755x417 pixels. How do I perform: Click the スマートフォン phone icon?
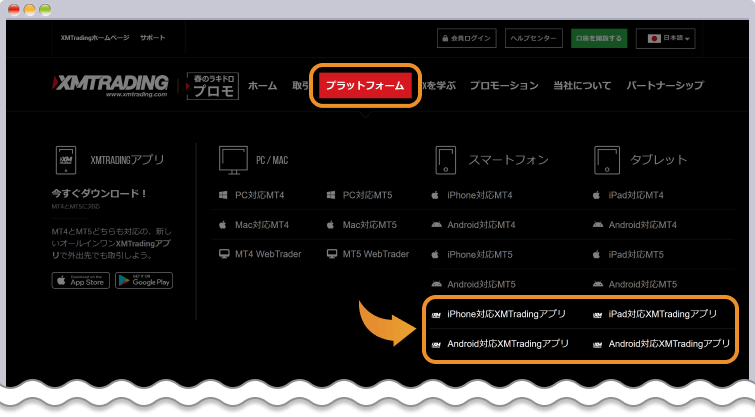[445, 160]
